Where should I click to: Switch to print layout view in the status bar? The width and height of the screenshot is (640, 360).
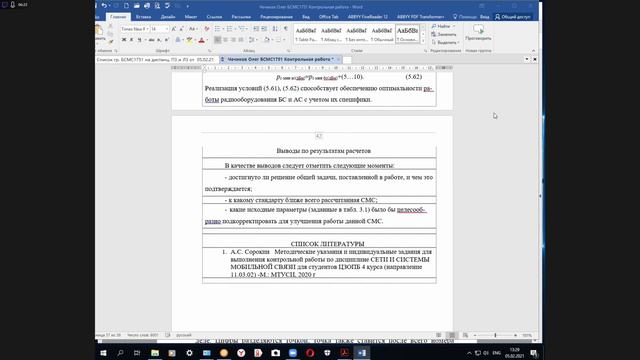(452, 335)
